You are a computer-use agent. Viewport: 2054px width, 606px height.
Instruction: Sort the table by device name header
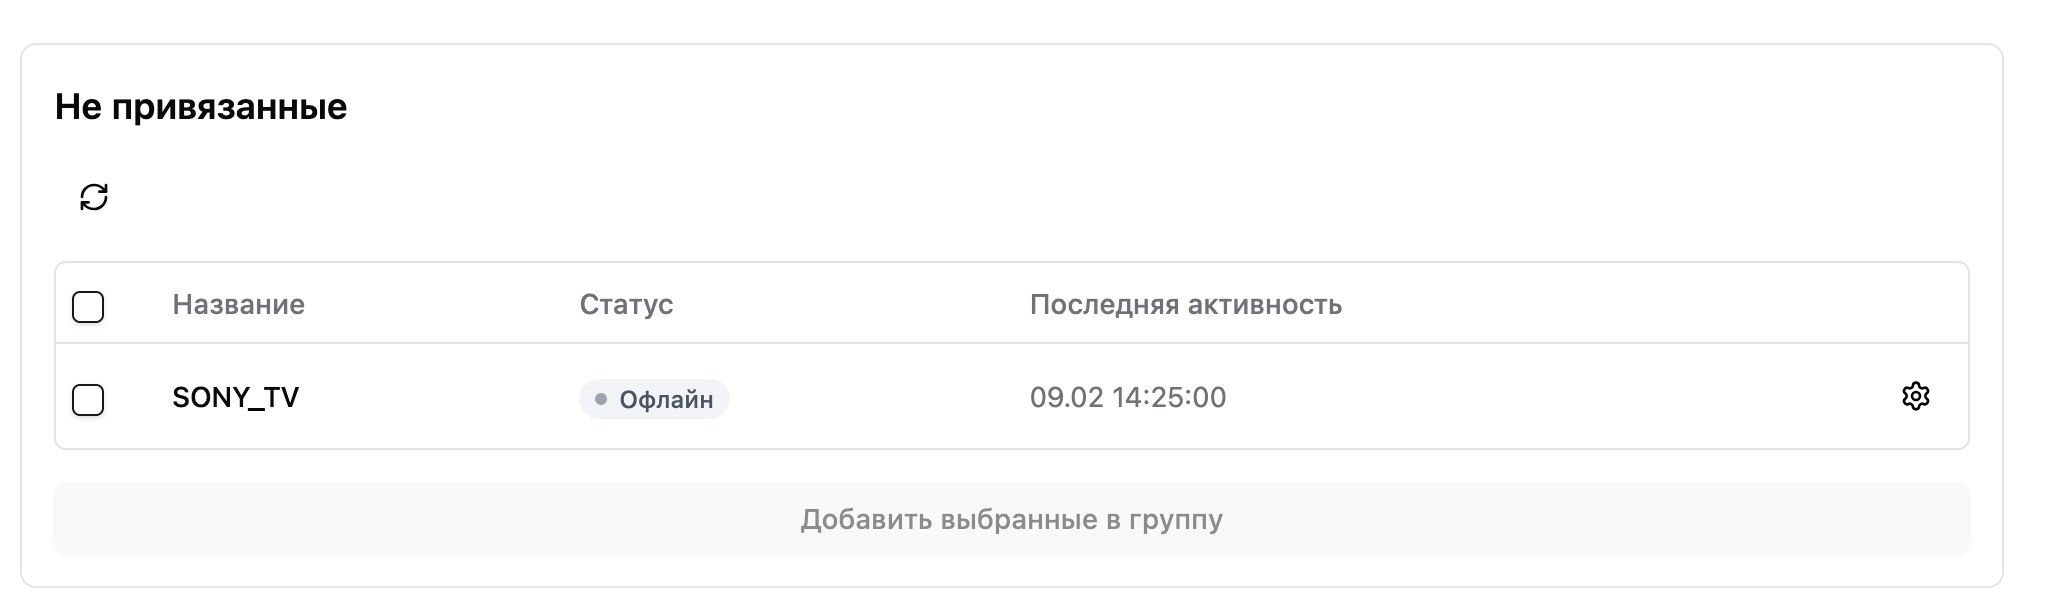238,304
